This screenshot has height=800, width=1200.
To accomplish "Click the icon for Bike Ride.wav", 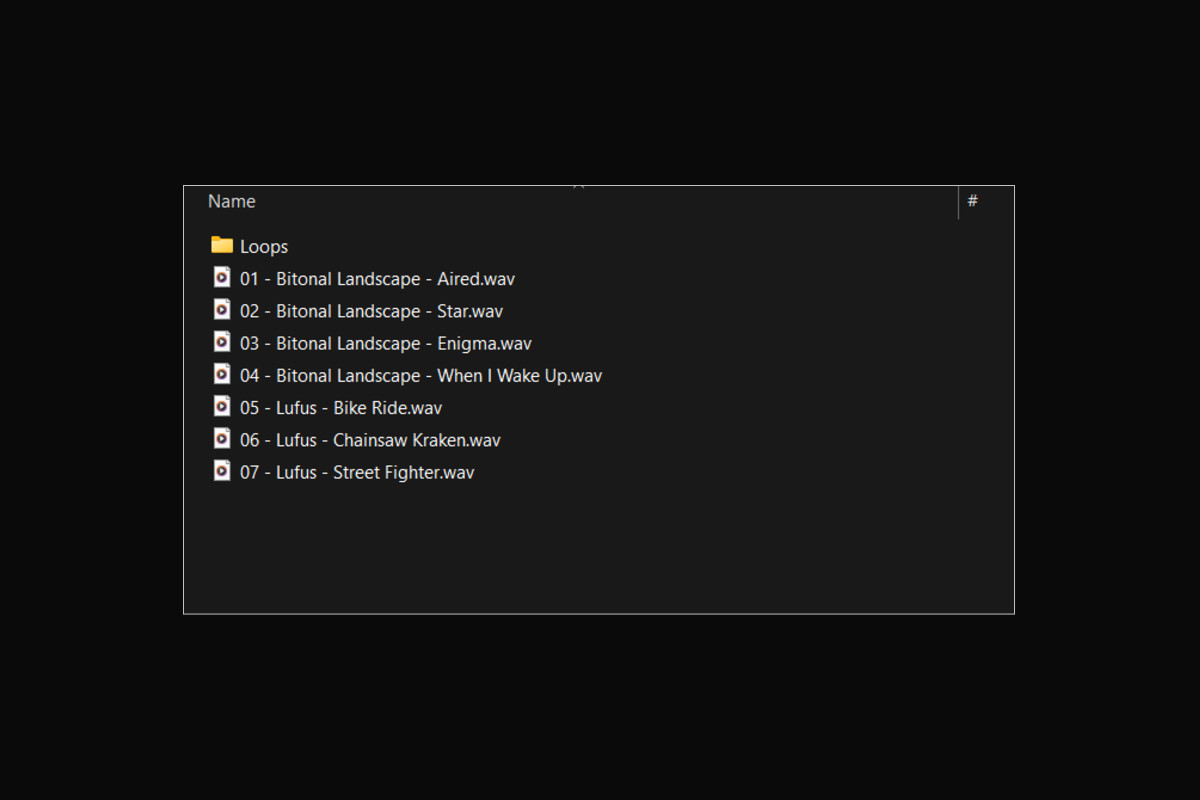I will (222, 406).
